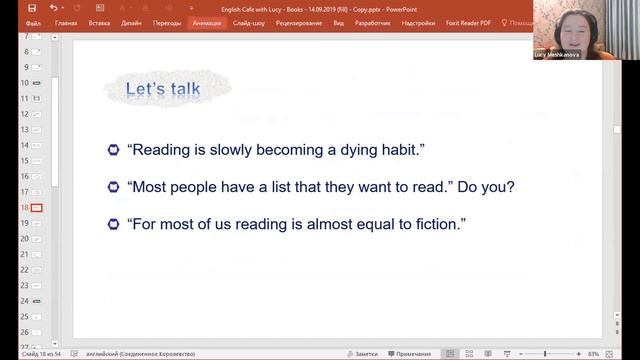
Task: Select slide 19 thumbnail in the panel
Action: [x=36, y=223]
